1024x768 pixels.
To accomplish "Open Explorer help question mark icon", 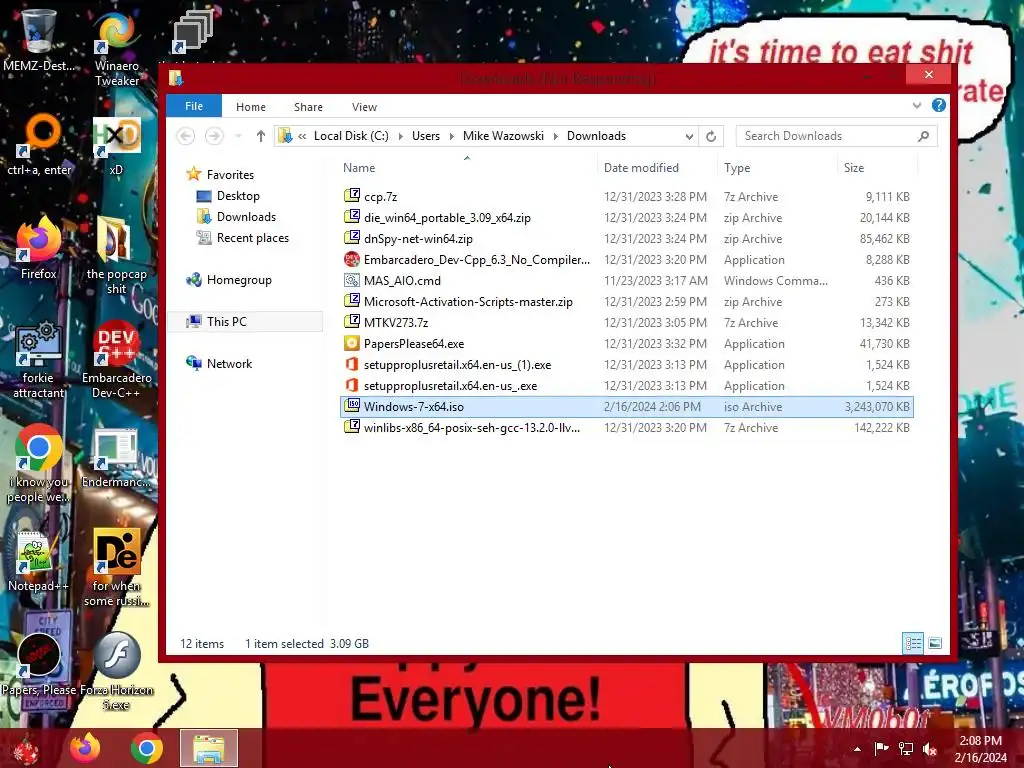I will [x=938, y=105].
